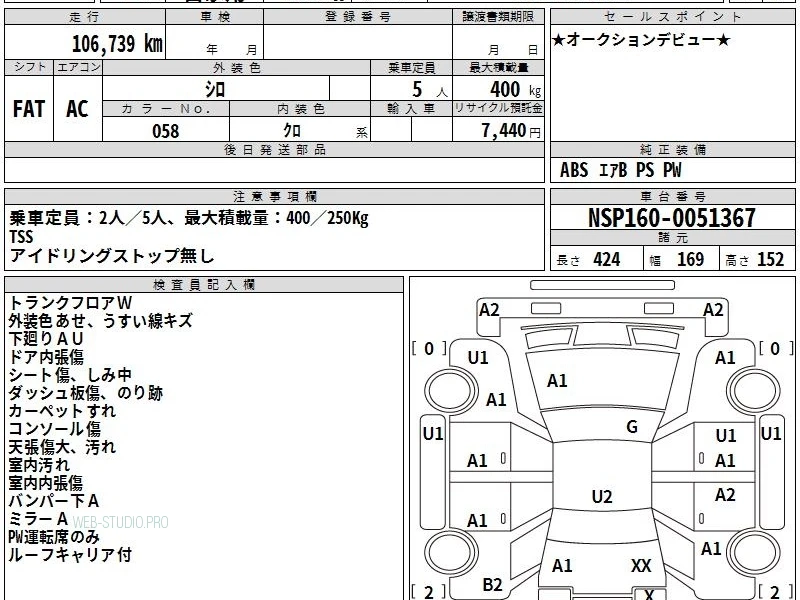Image resolution: width=800 pixels, height=600 pixels.
Task: Click the large AC air conditioner value
Action: point(77,109)
